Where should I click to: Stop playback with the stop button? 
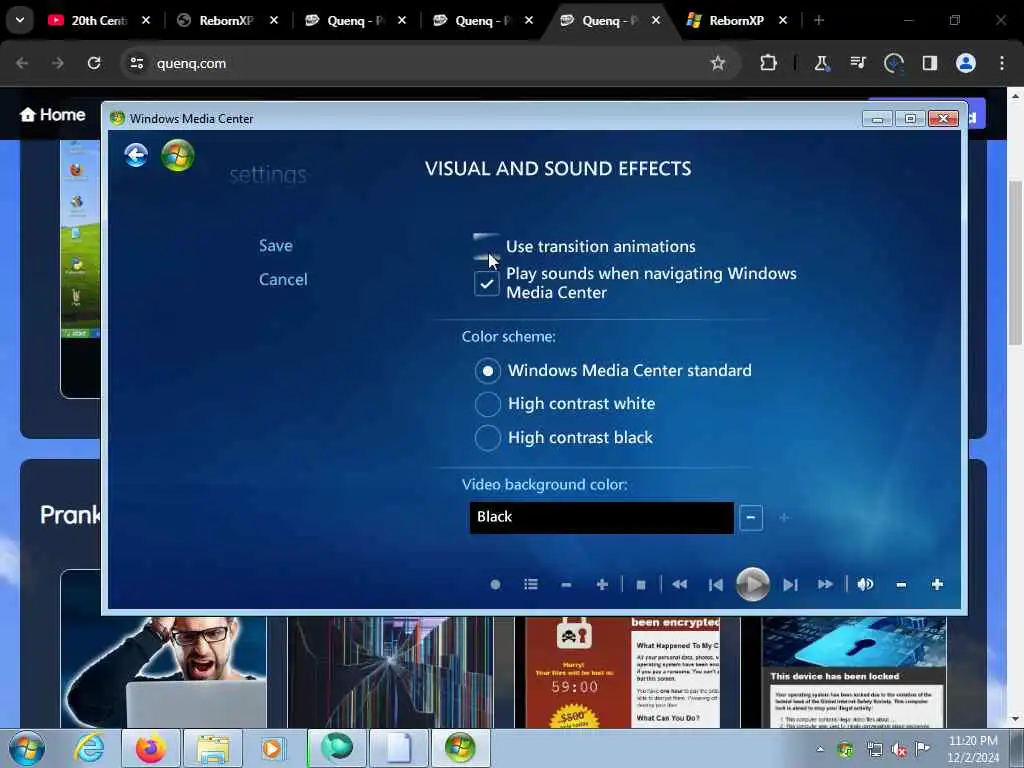click(641, 584)
